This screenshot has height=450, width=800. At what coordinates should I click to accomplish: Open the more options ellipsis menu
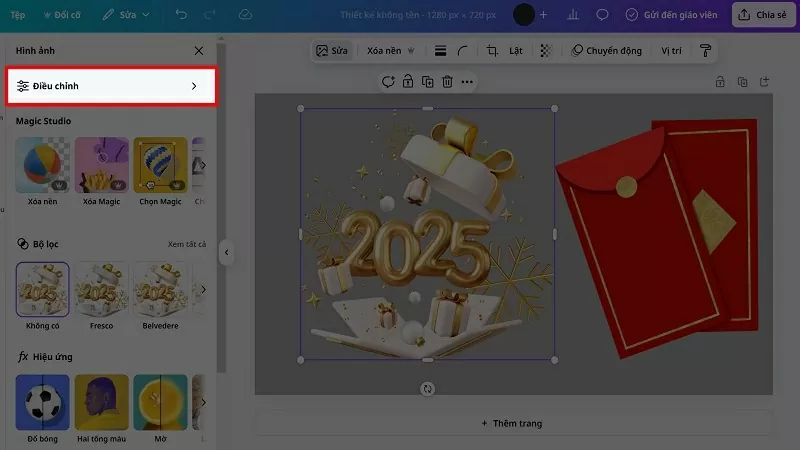point(467,82)
